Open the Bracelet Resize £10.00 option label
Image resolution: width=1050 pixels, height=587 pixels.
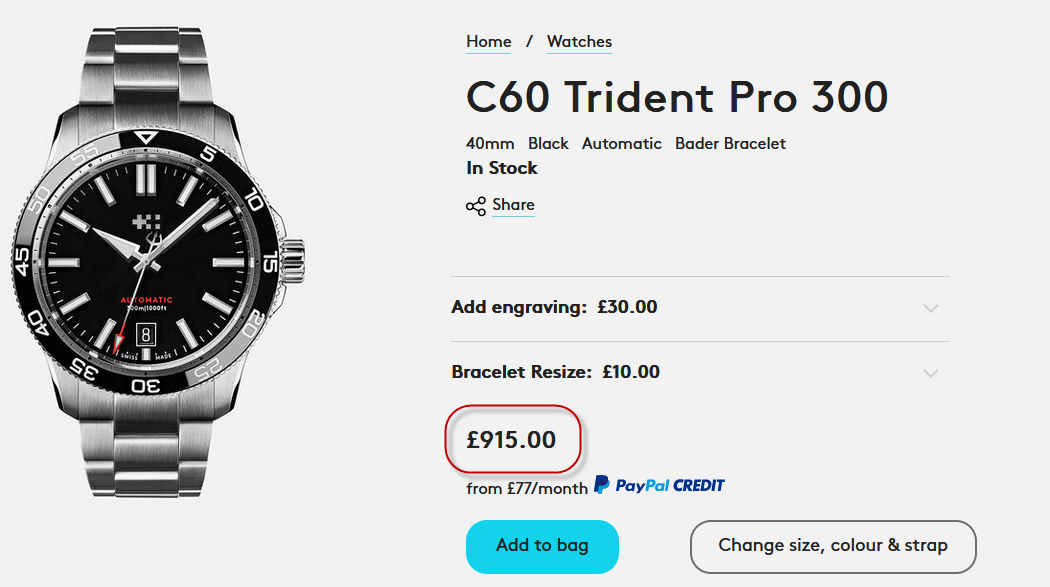[555, 372]
